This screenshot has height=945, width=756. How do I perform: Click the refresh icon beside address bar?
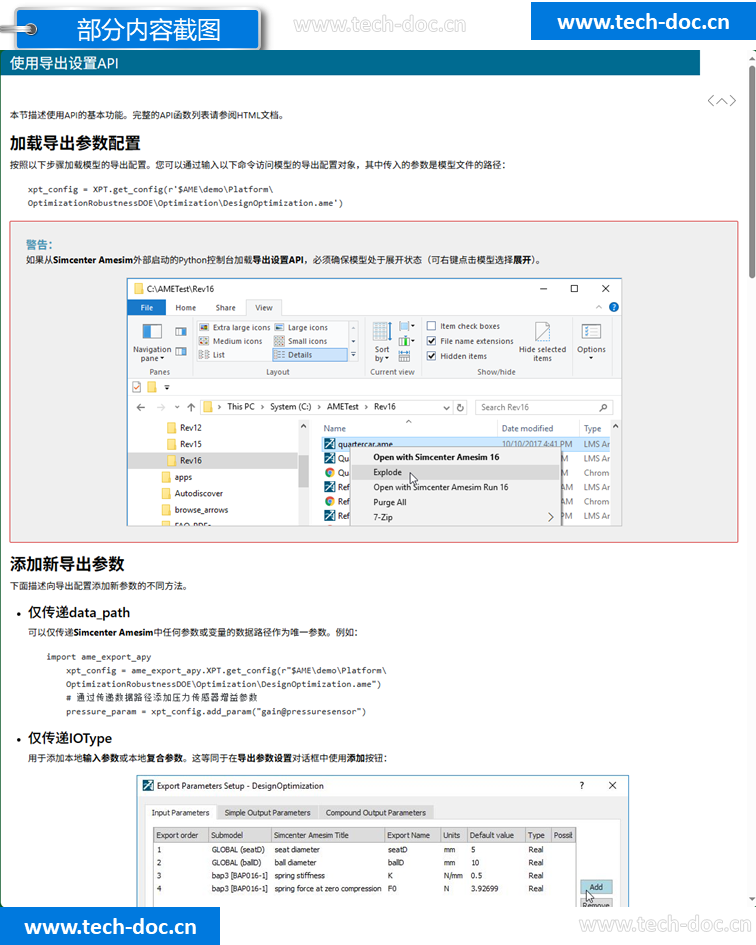point(460,407)
